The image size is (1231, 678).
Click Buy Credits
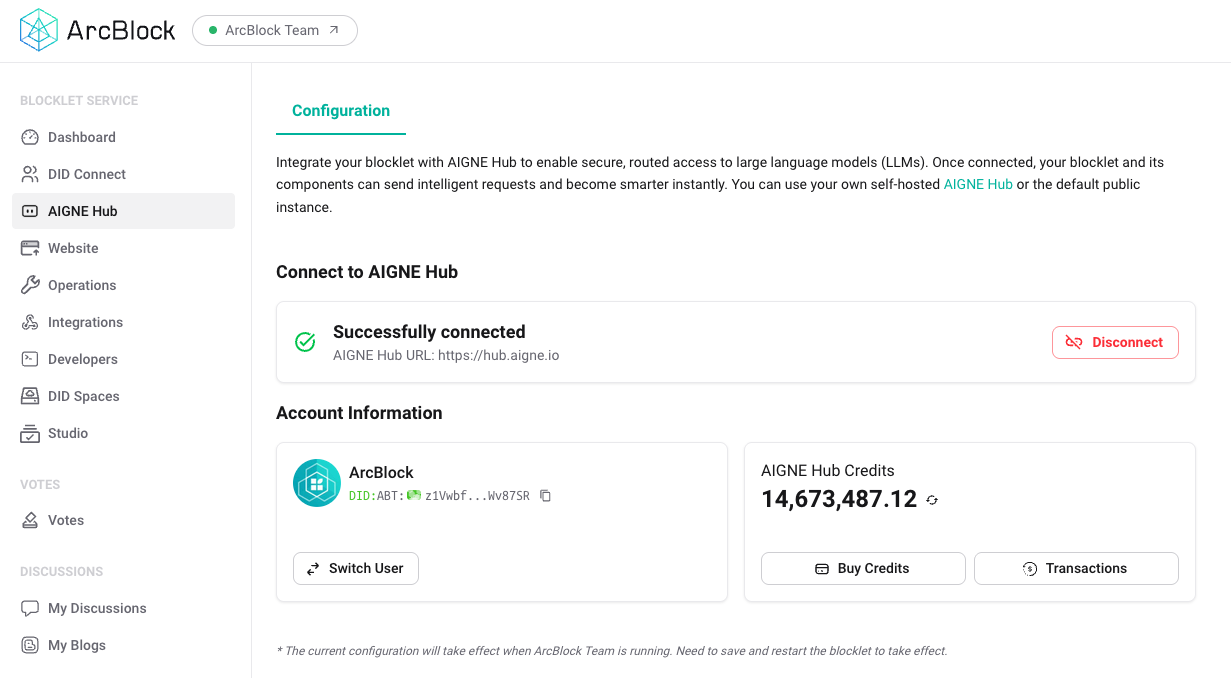coord(862,568)
